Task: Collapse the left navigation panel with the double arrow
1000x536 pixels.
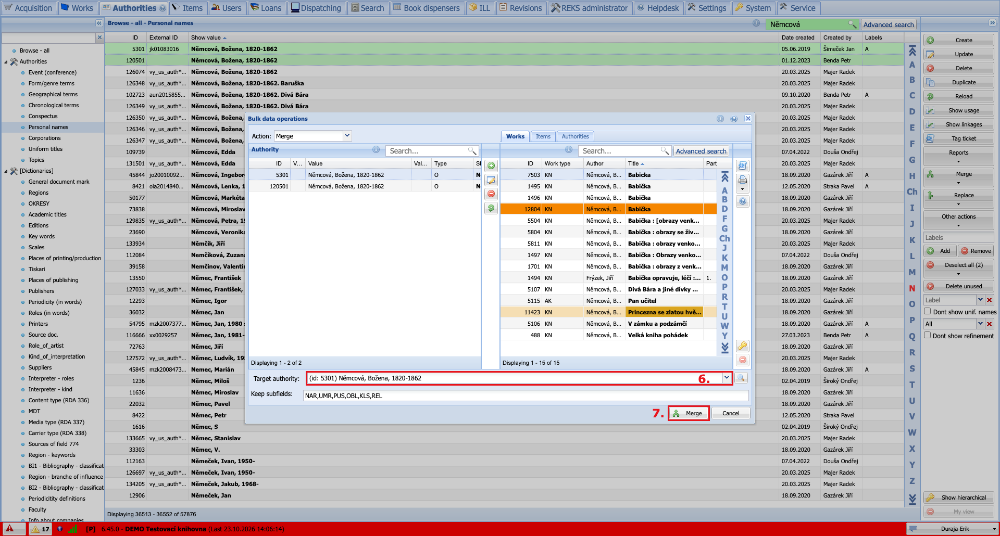Action: click(x=99, y=23)
